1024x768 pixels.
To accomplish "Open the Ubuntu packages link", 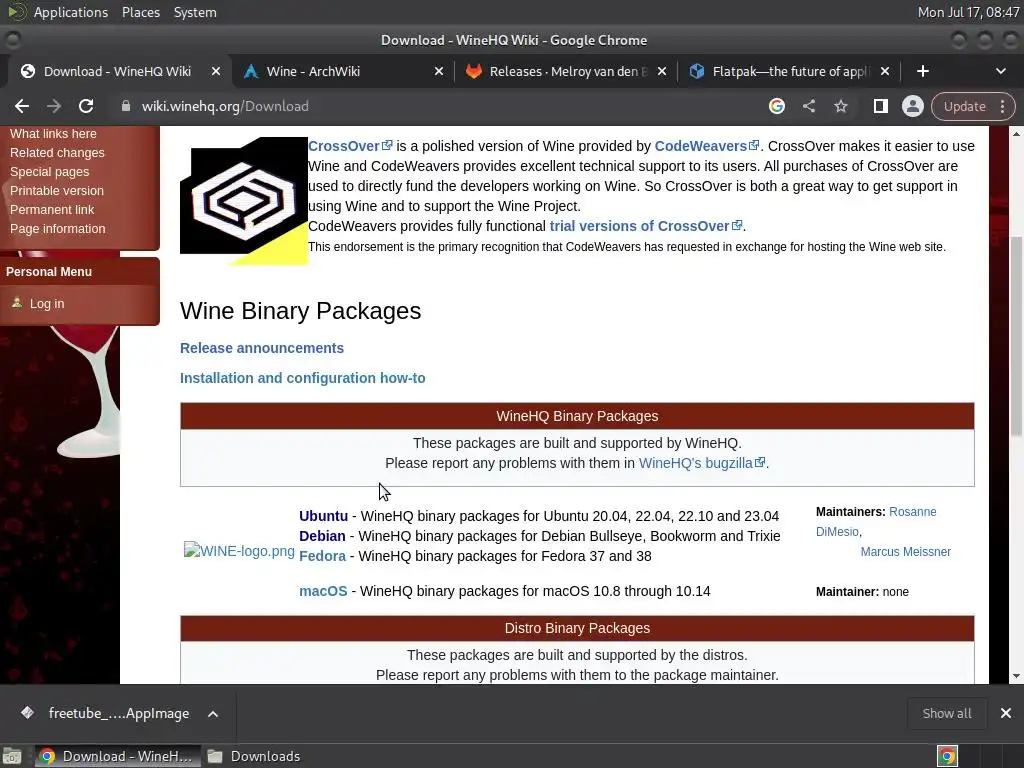I will point(323,516).
